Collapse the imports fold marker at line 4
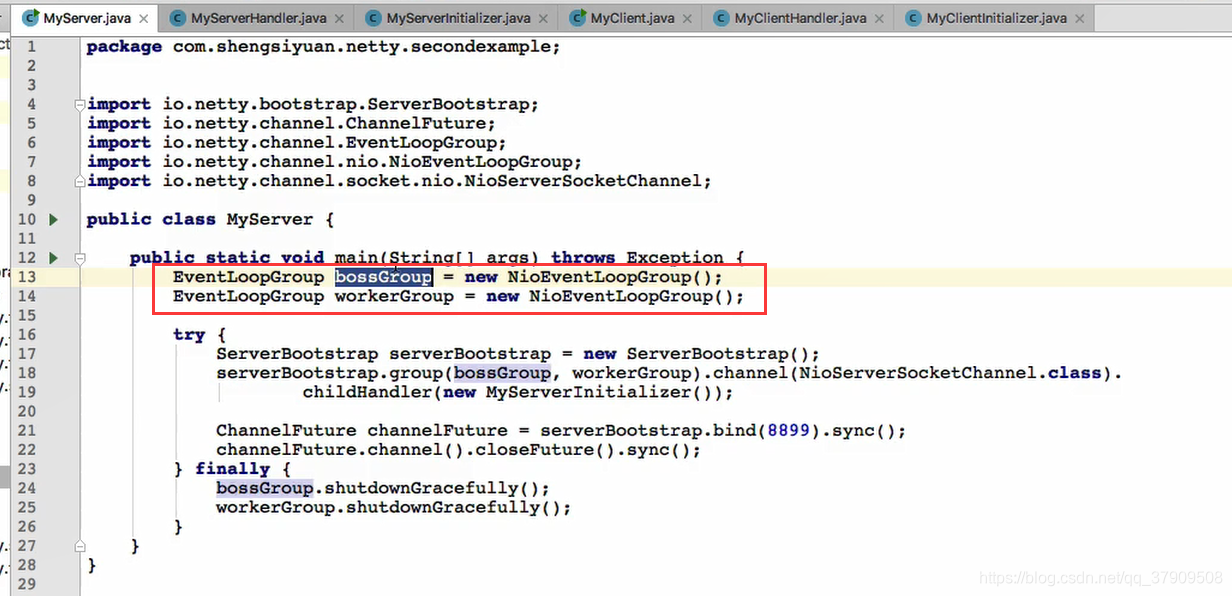The width and height of the screenshot is (1232, 596). 79,104
